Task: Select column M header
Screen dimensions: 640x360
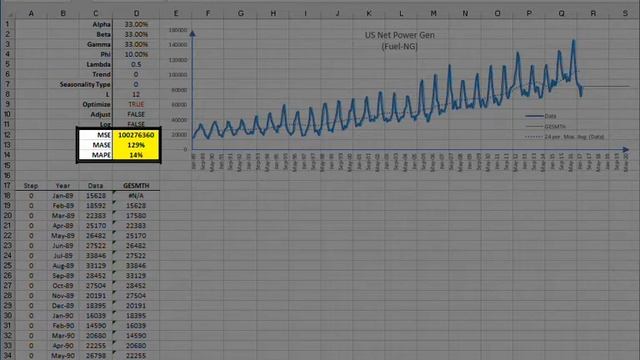Action: [x=433, y=13]
